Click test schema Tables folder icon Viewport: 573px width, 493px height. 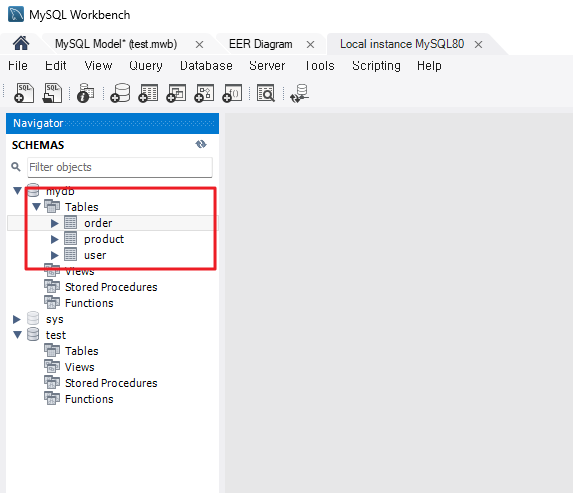(x=52, y=350)
